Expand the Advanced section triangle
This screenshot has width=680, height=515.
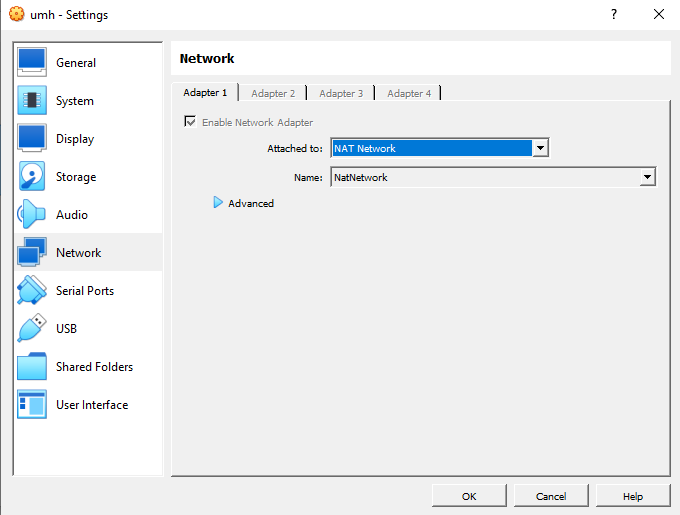tap(218, 202)
